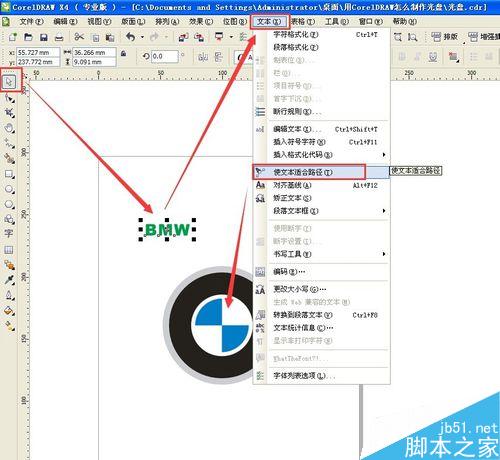Select the Polygon tool
The height and width of the screenshot is (460, 500).
[x=9, y=204]
